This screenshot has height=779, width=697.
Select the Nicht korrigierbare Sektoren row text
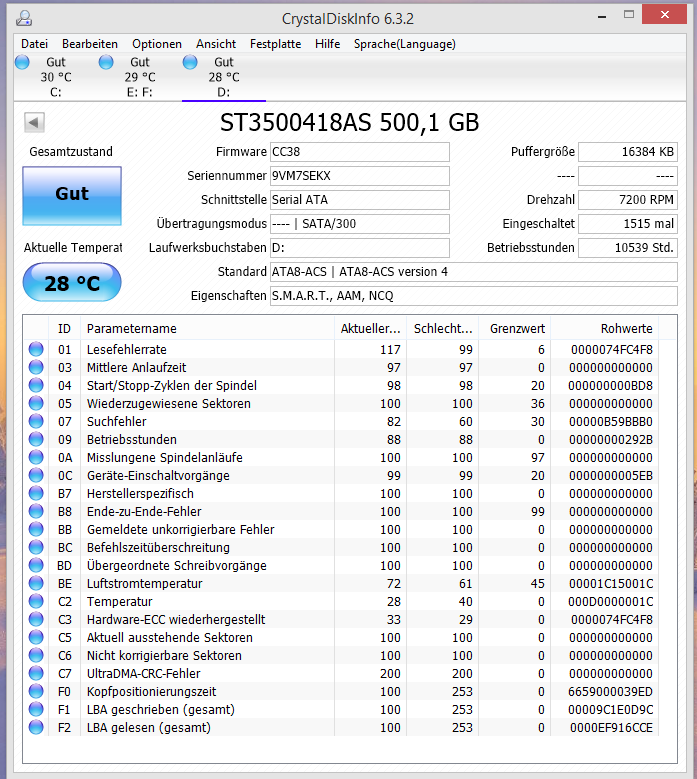click(164, 655)
